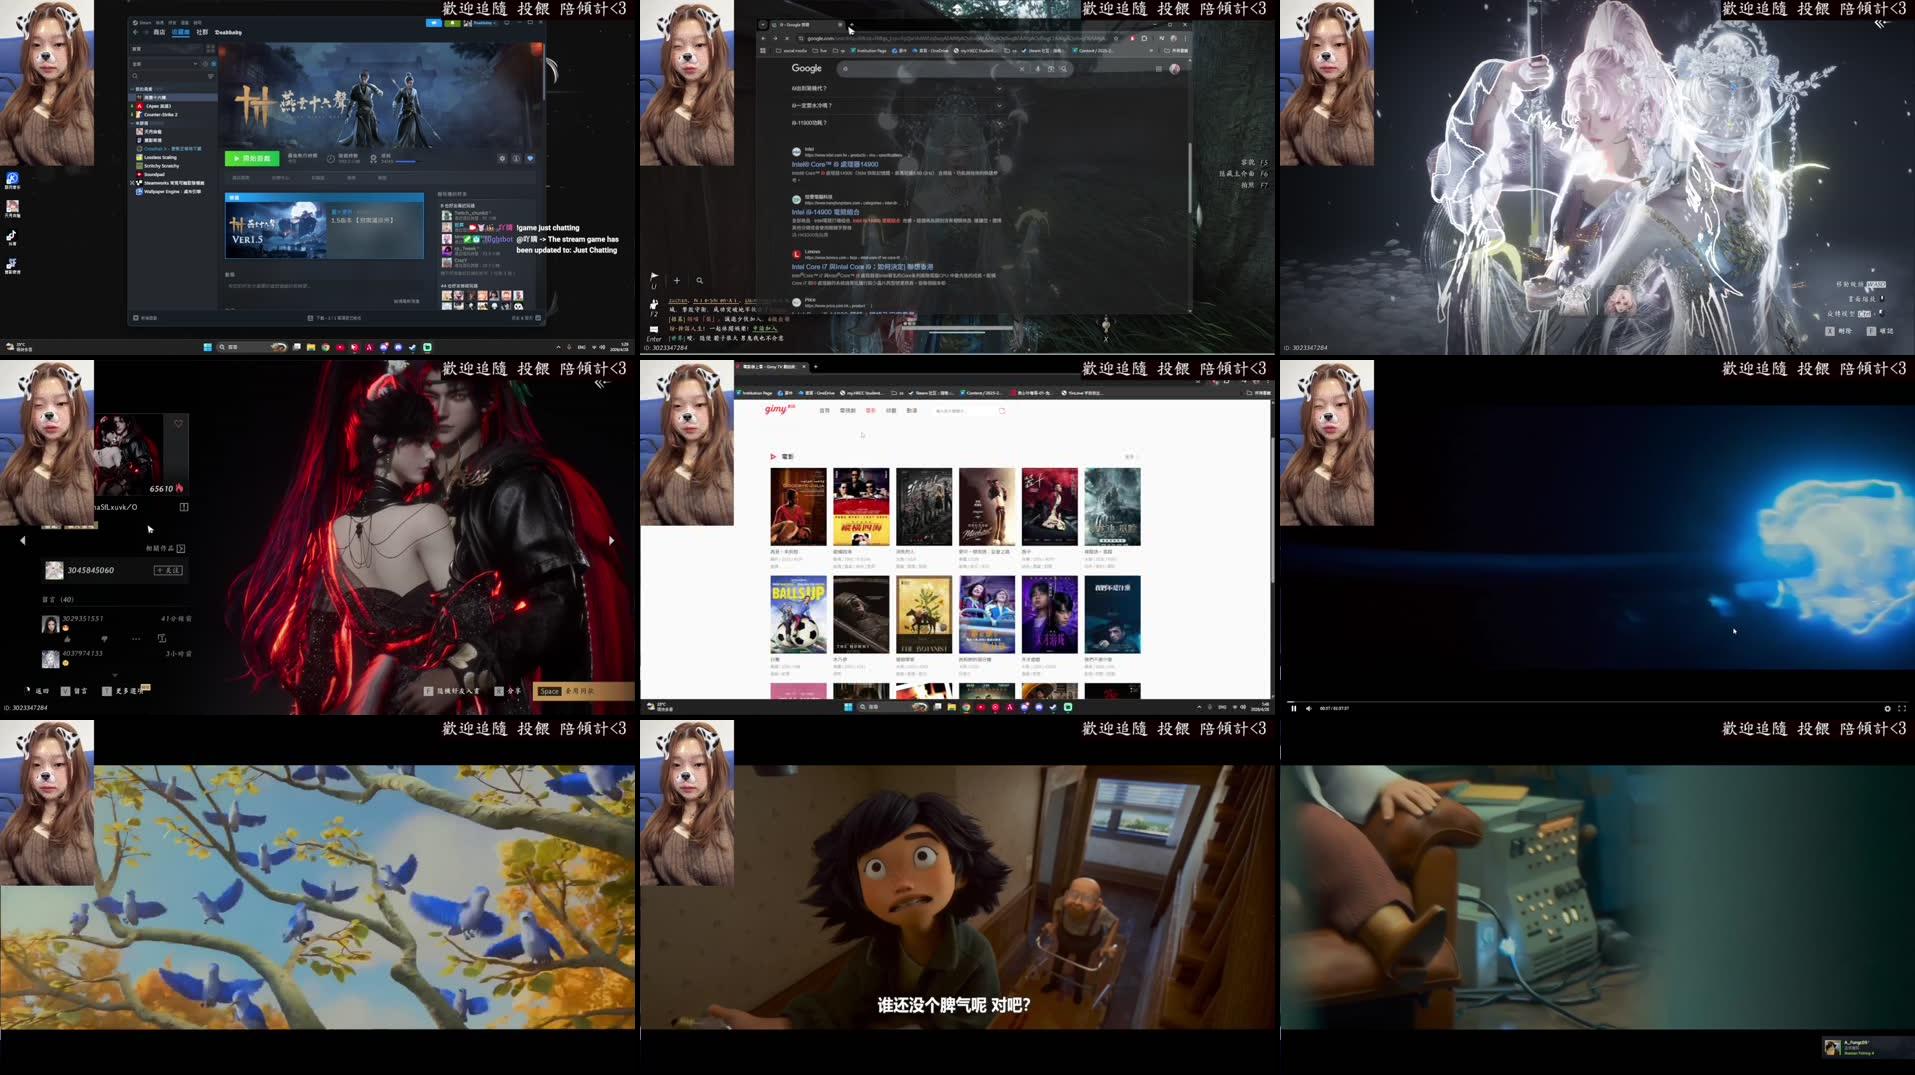Viewport: 1915px width, 1075px height.
Task: Select Wallpaper Engine in Steam library
Action: 172,191
